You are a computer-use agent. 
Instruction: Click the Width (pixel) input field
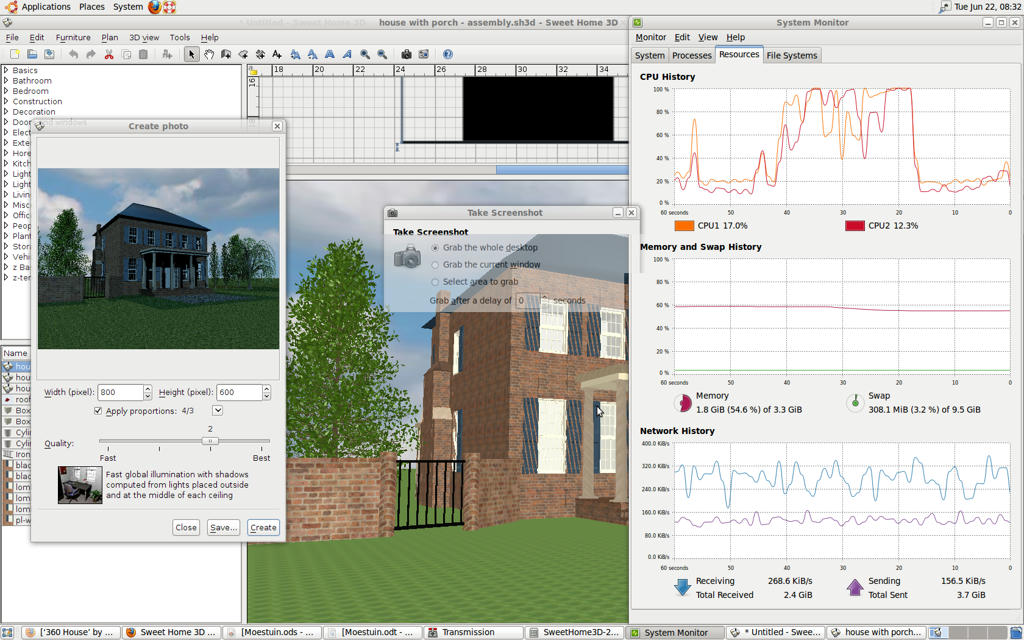pyautogui.click(x=120, y=392)
